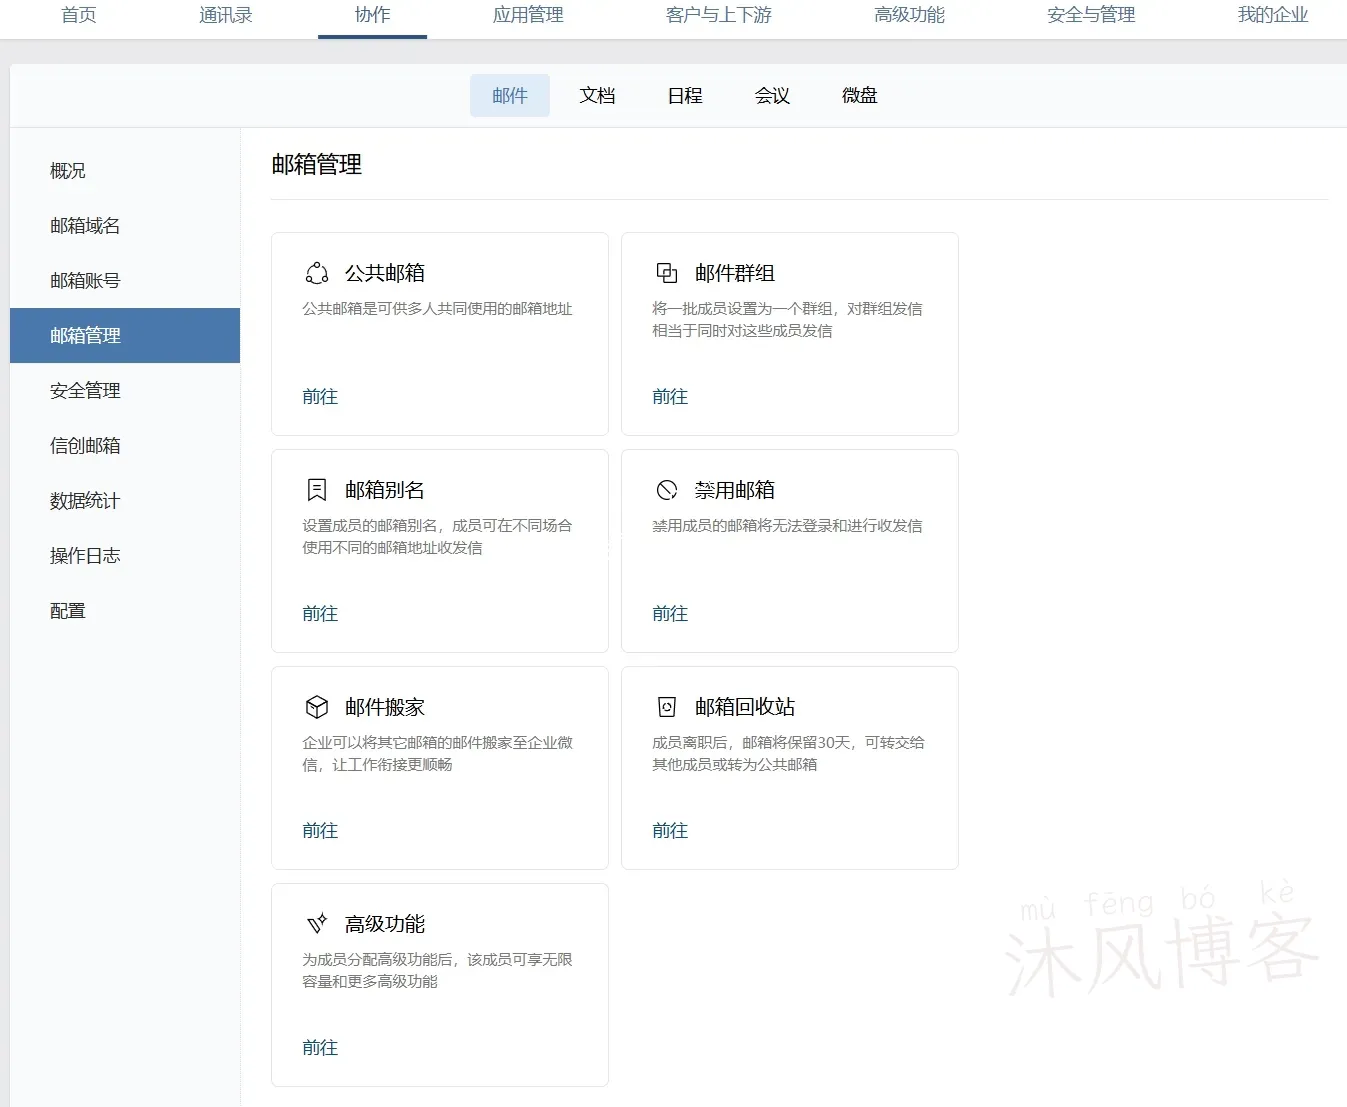Select 邮箱账号 in the sidebar
Screen dimensions: 1347x1107
coord(85,281)
